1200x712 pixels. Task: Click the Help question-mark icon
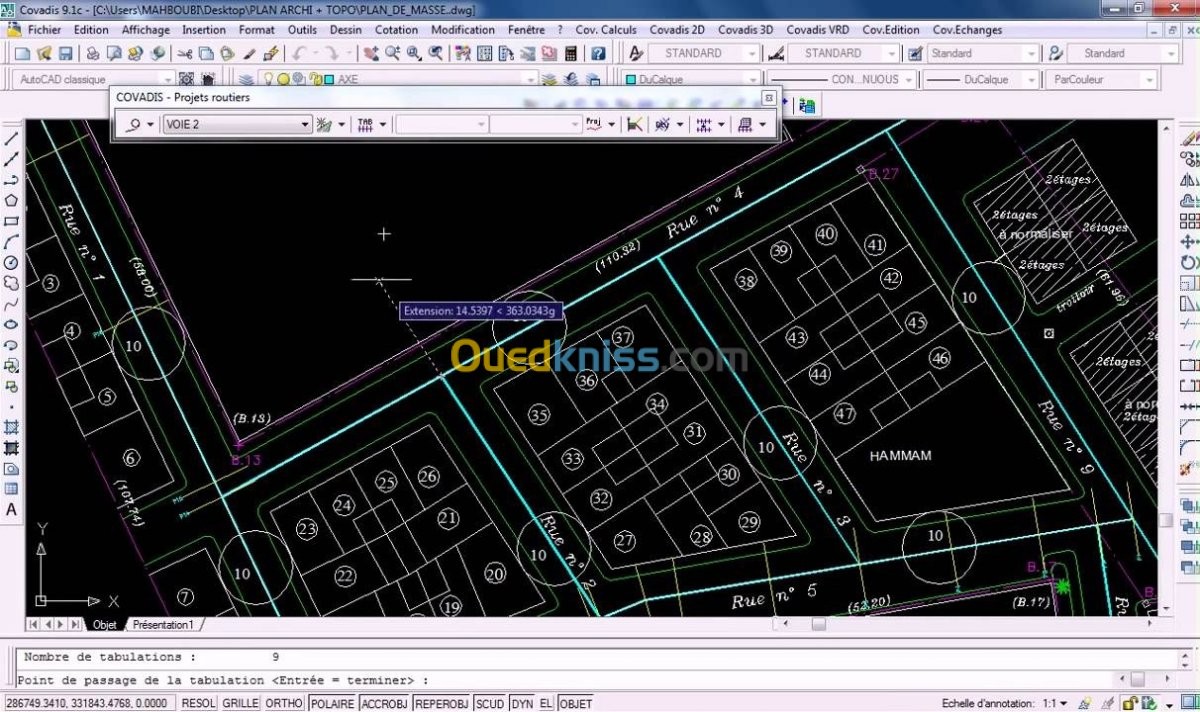[597, 53]
